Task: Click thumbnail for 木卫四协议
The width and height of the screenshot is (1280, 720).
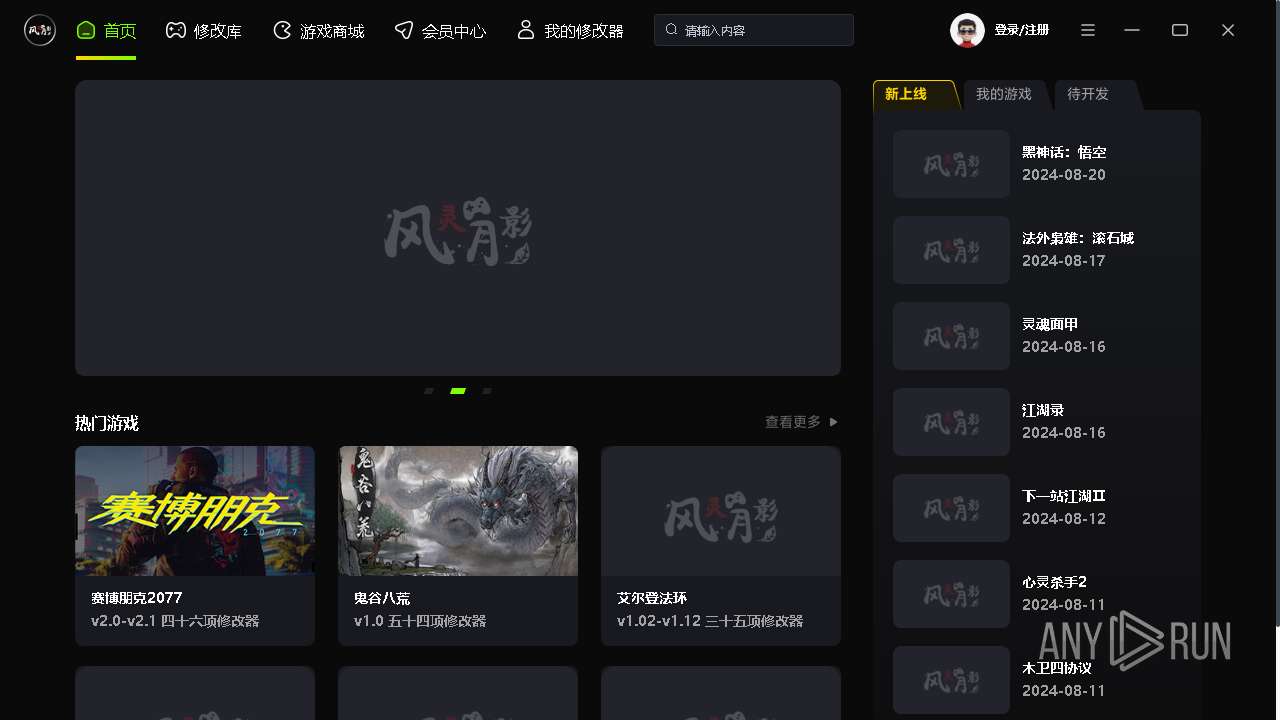Action: pyautogui.click(x=951, y=680)
